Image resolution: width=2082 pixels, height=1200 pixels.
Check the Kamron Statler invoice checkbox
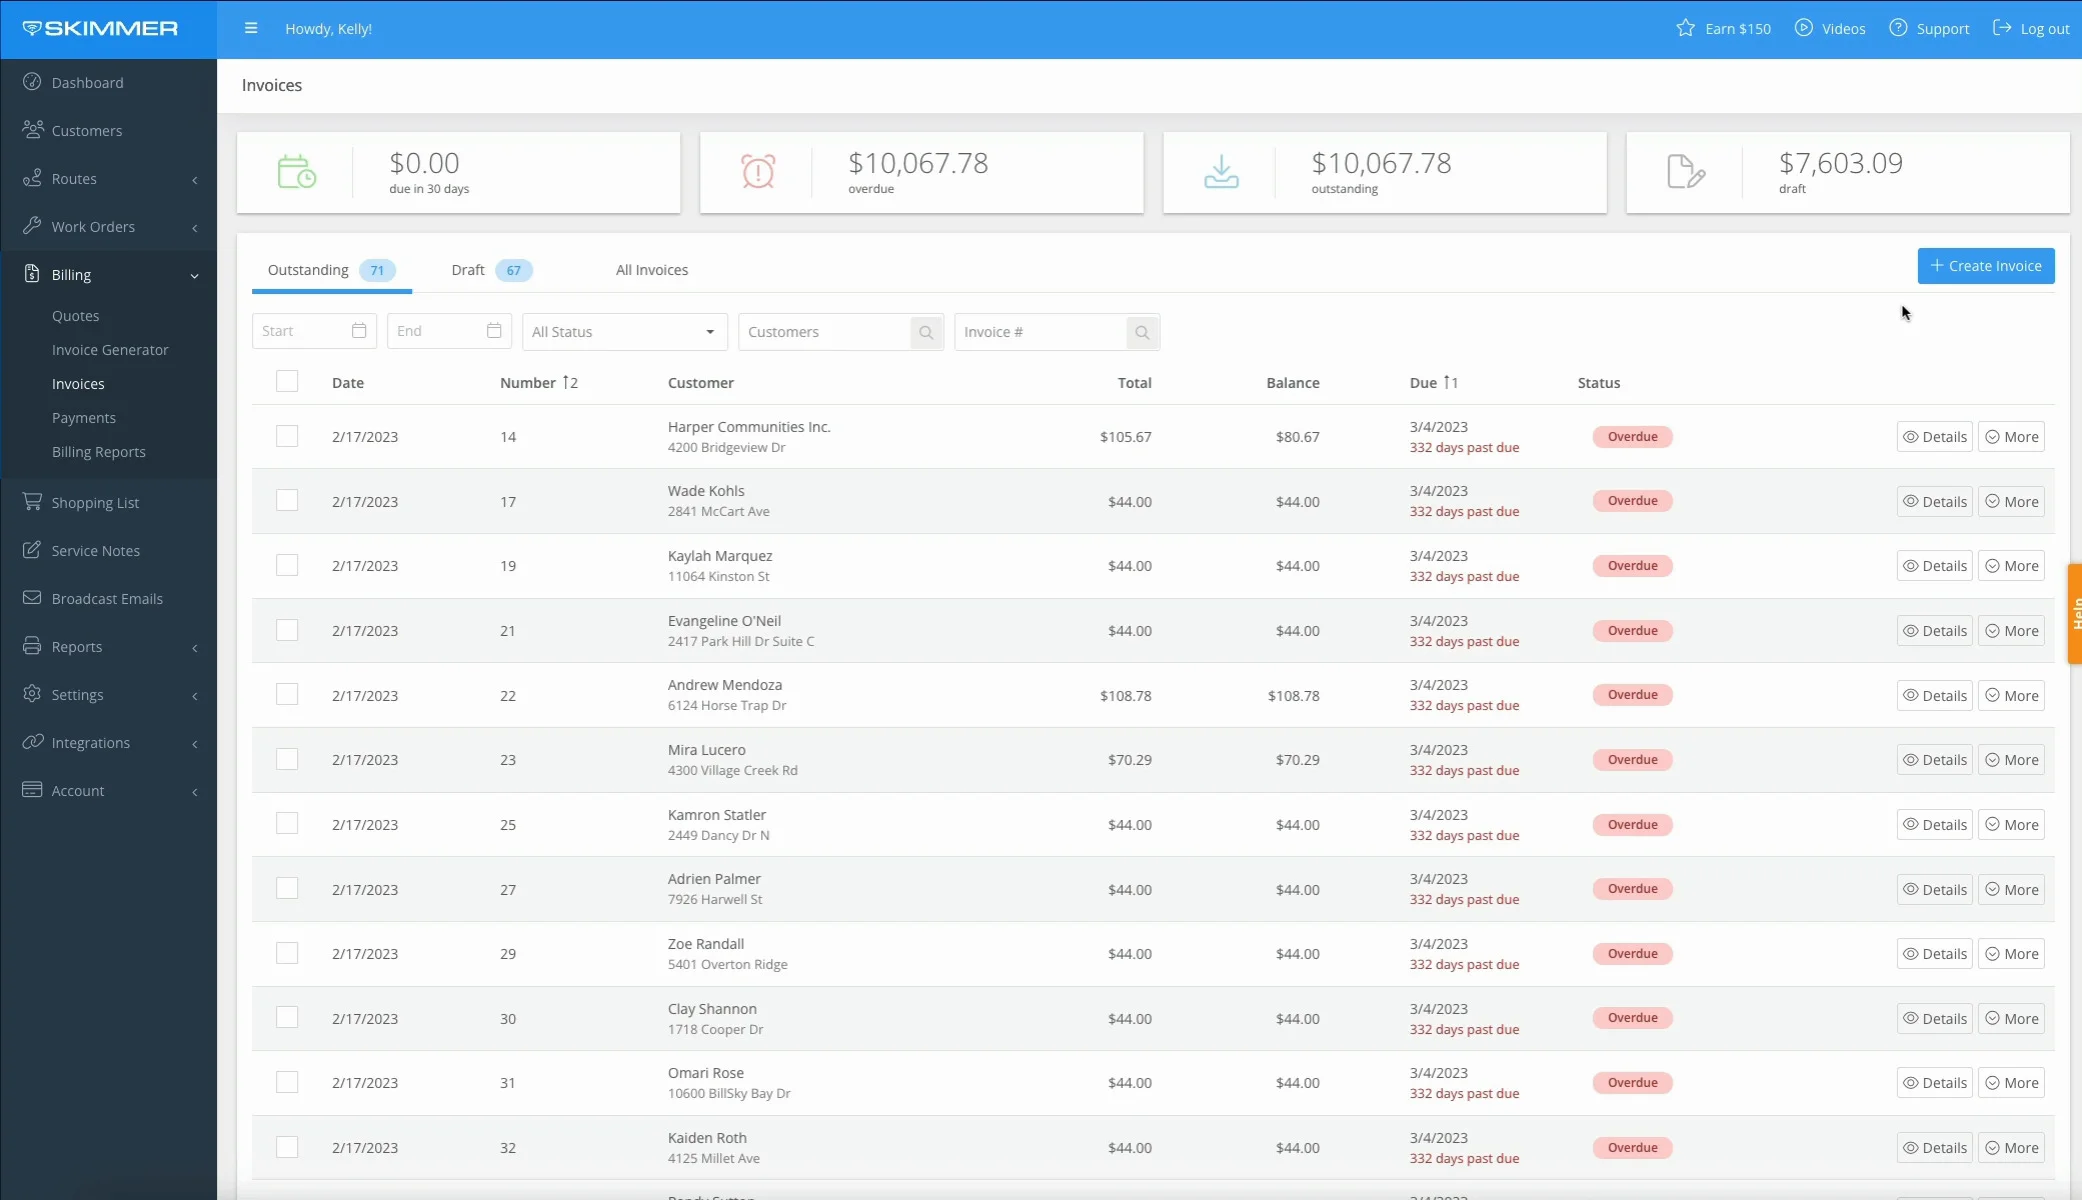click(x=287, y=823)
